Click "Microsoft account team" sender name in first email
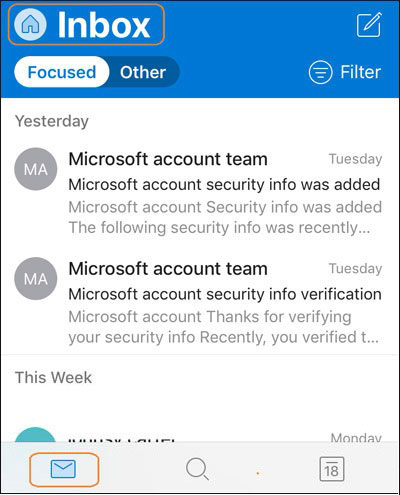Viewport: 400px width, 495px height. [168, 159]
